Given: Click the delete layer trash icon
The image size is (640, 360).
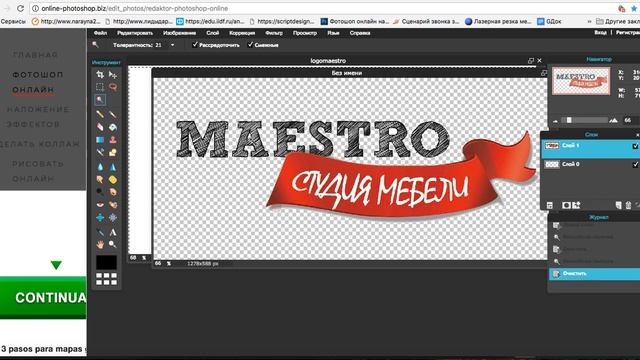Looking at the screenshot, I should [629, 205].
